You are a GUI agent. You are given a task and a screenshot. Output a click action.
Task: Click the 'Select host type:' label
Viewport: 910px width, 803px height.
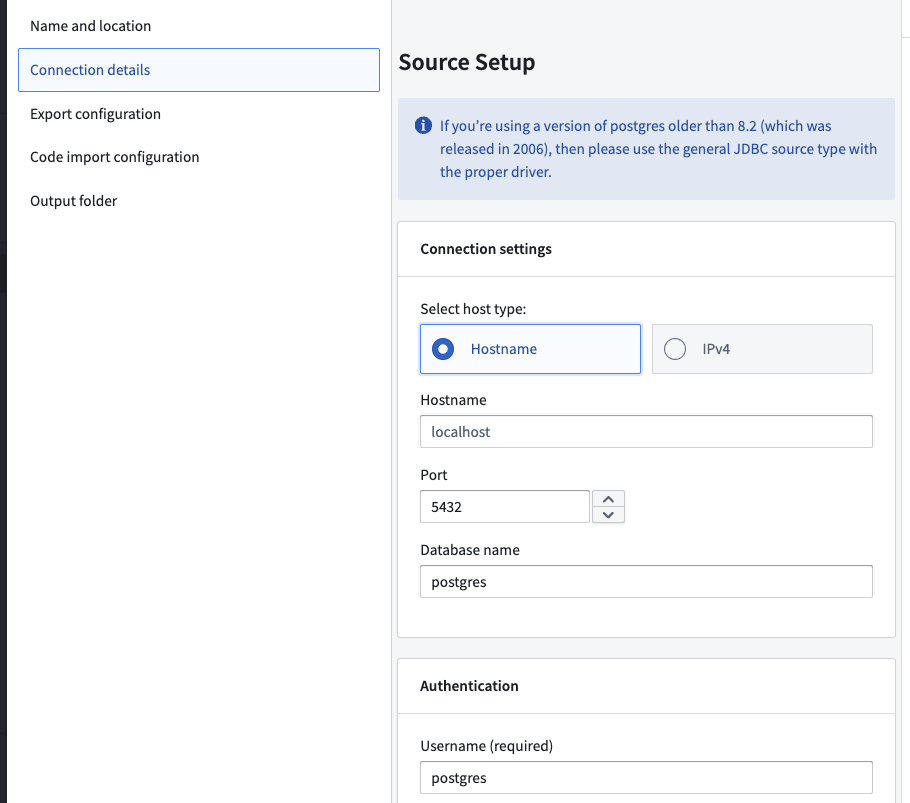tap(473, 309)
